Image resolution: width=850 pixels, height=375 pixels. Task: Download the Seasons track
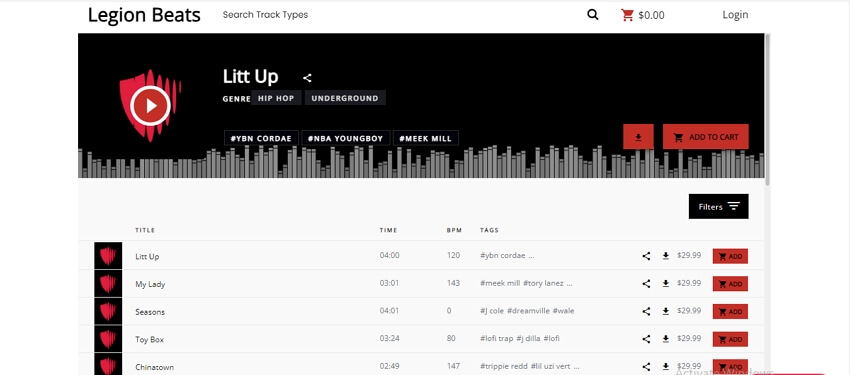pyautogui.click(x=666, y=311)
